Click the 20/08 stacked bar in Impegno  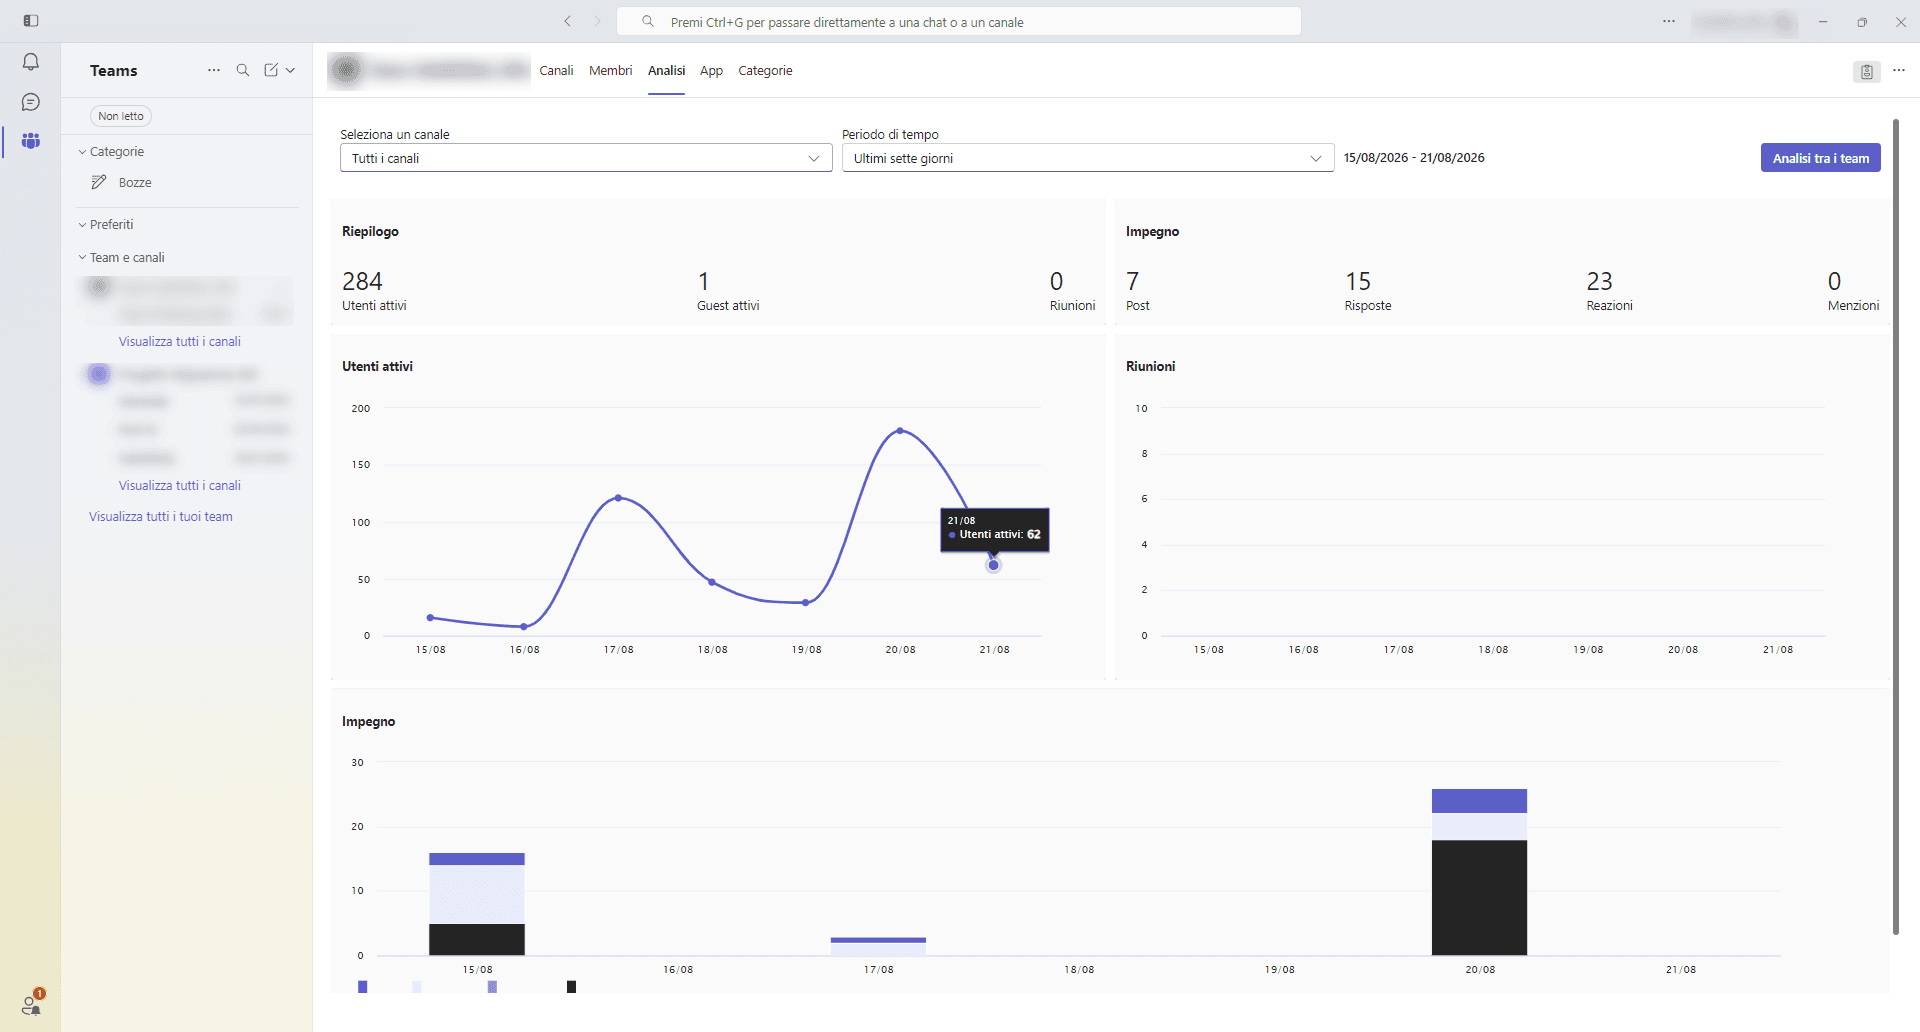1479,872
